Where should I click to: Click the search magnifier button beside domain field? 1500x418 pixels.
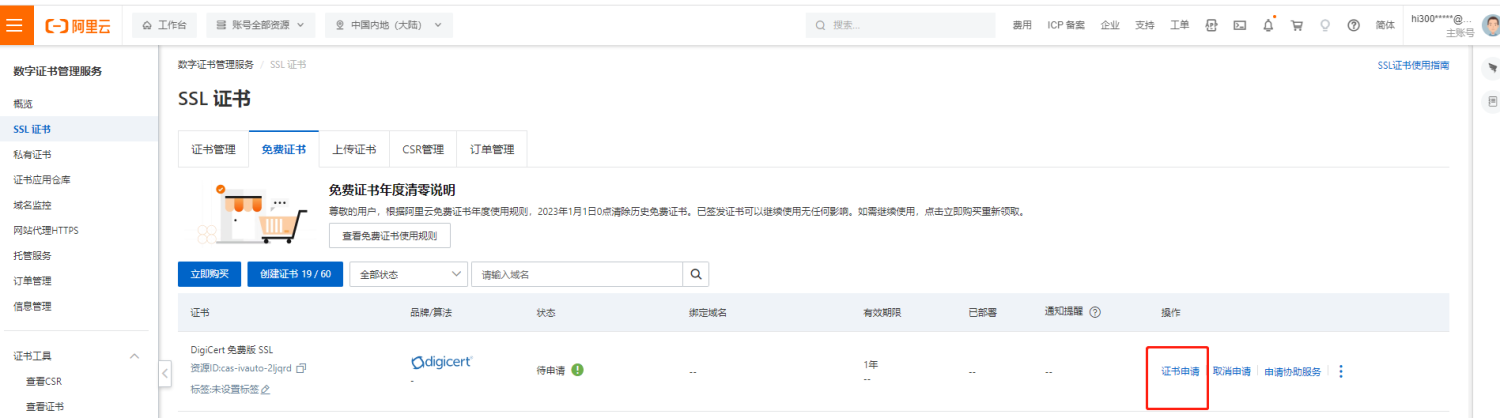click(x=696, y=274)
